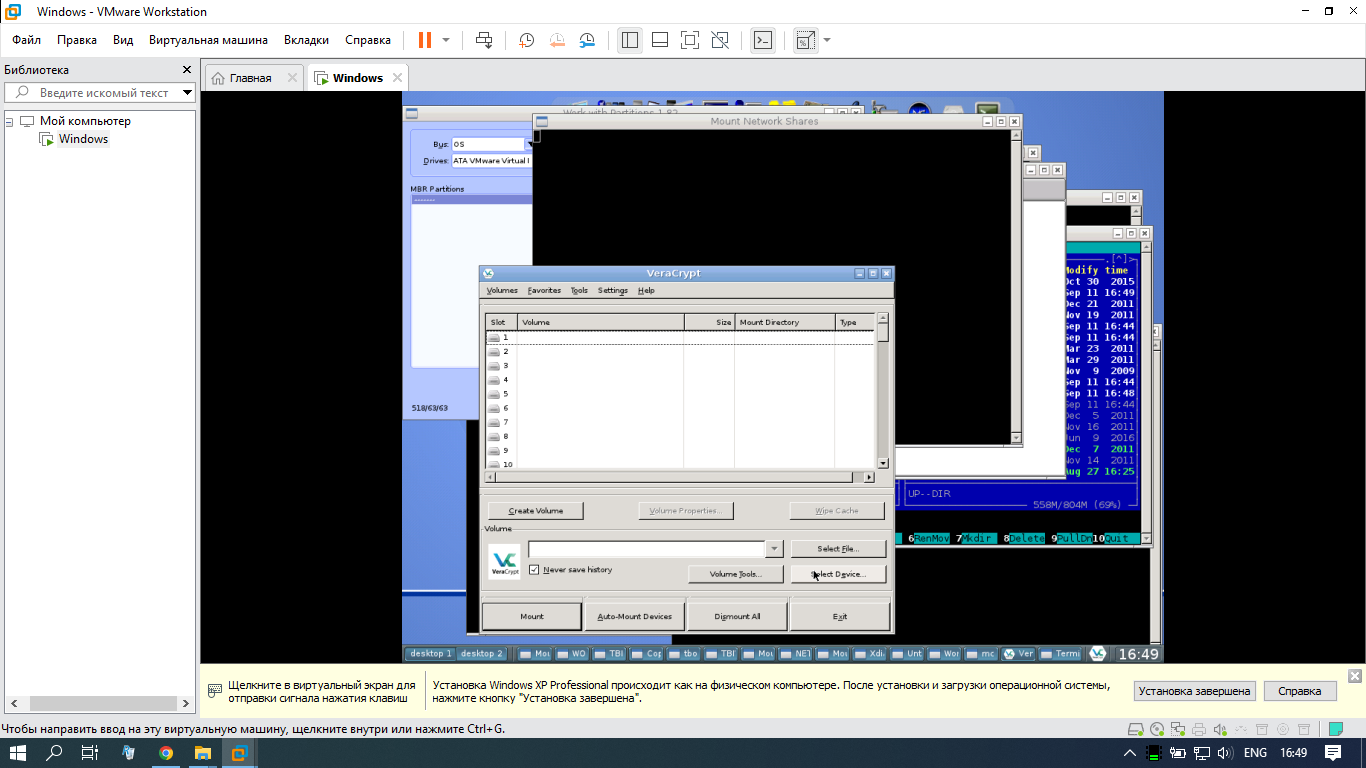Open the Справка menu
Image resolution: width=1366 pixels, height=768 pixels.
(x=368, y=40)
